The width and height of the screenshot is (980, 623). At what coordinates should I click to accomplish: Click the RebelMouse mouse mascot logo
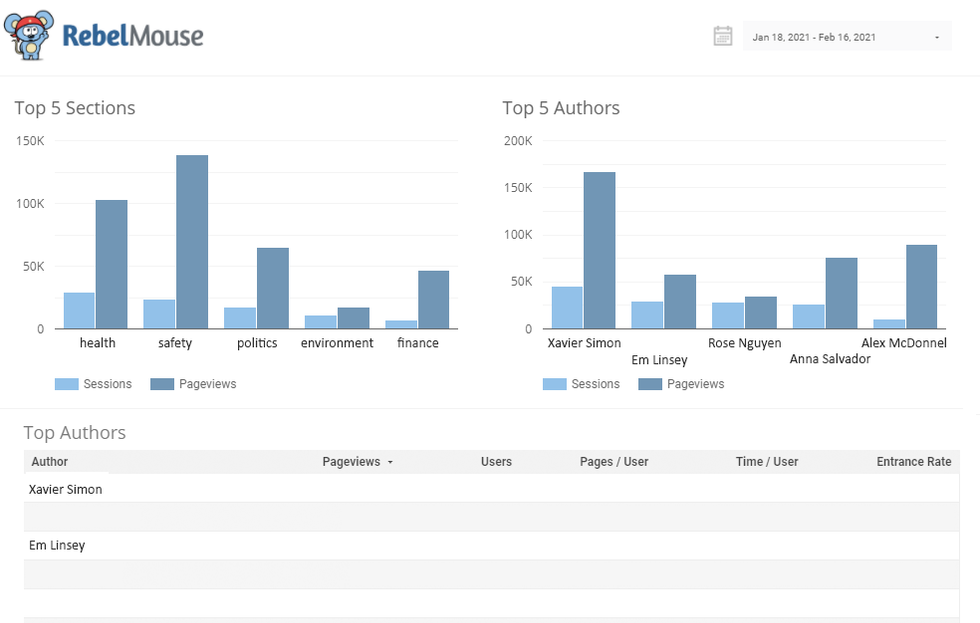28,37
